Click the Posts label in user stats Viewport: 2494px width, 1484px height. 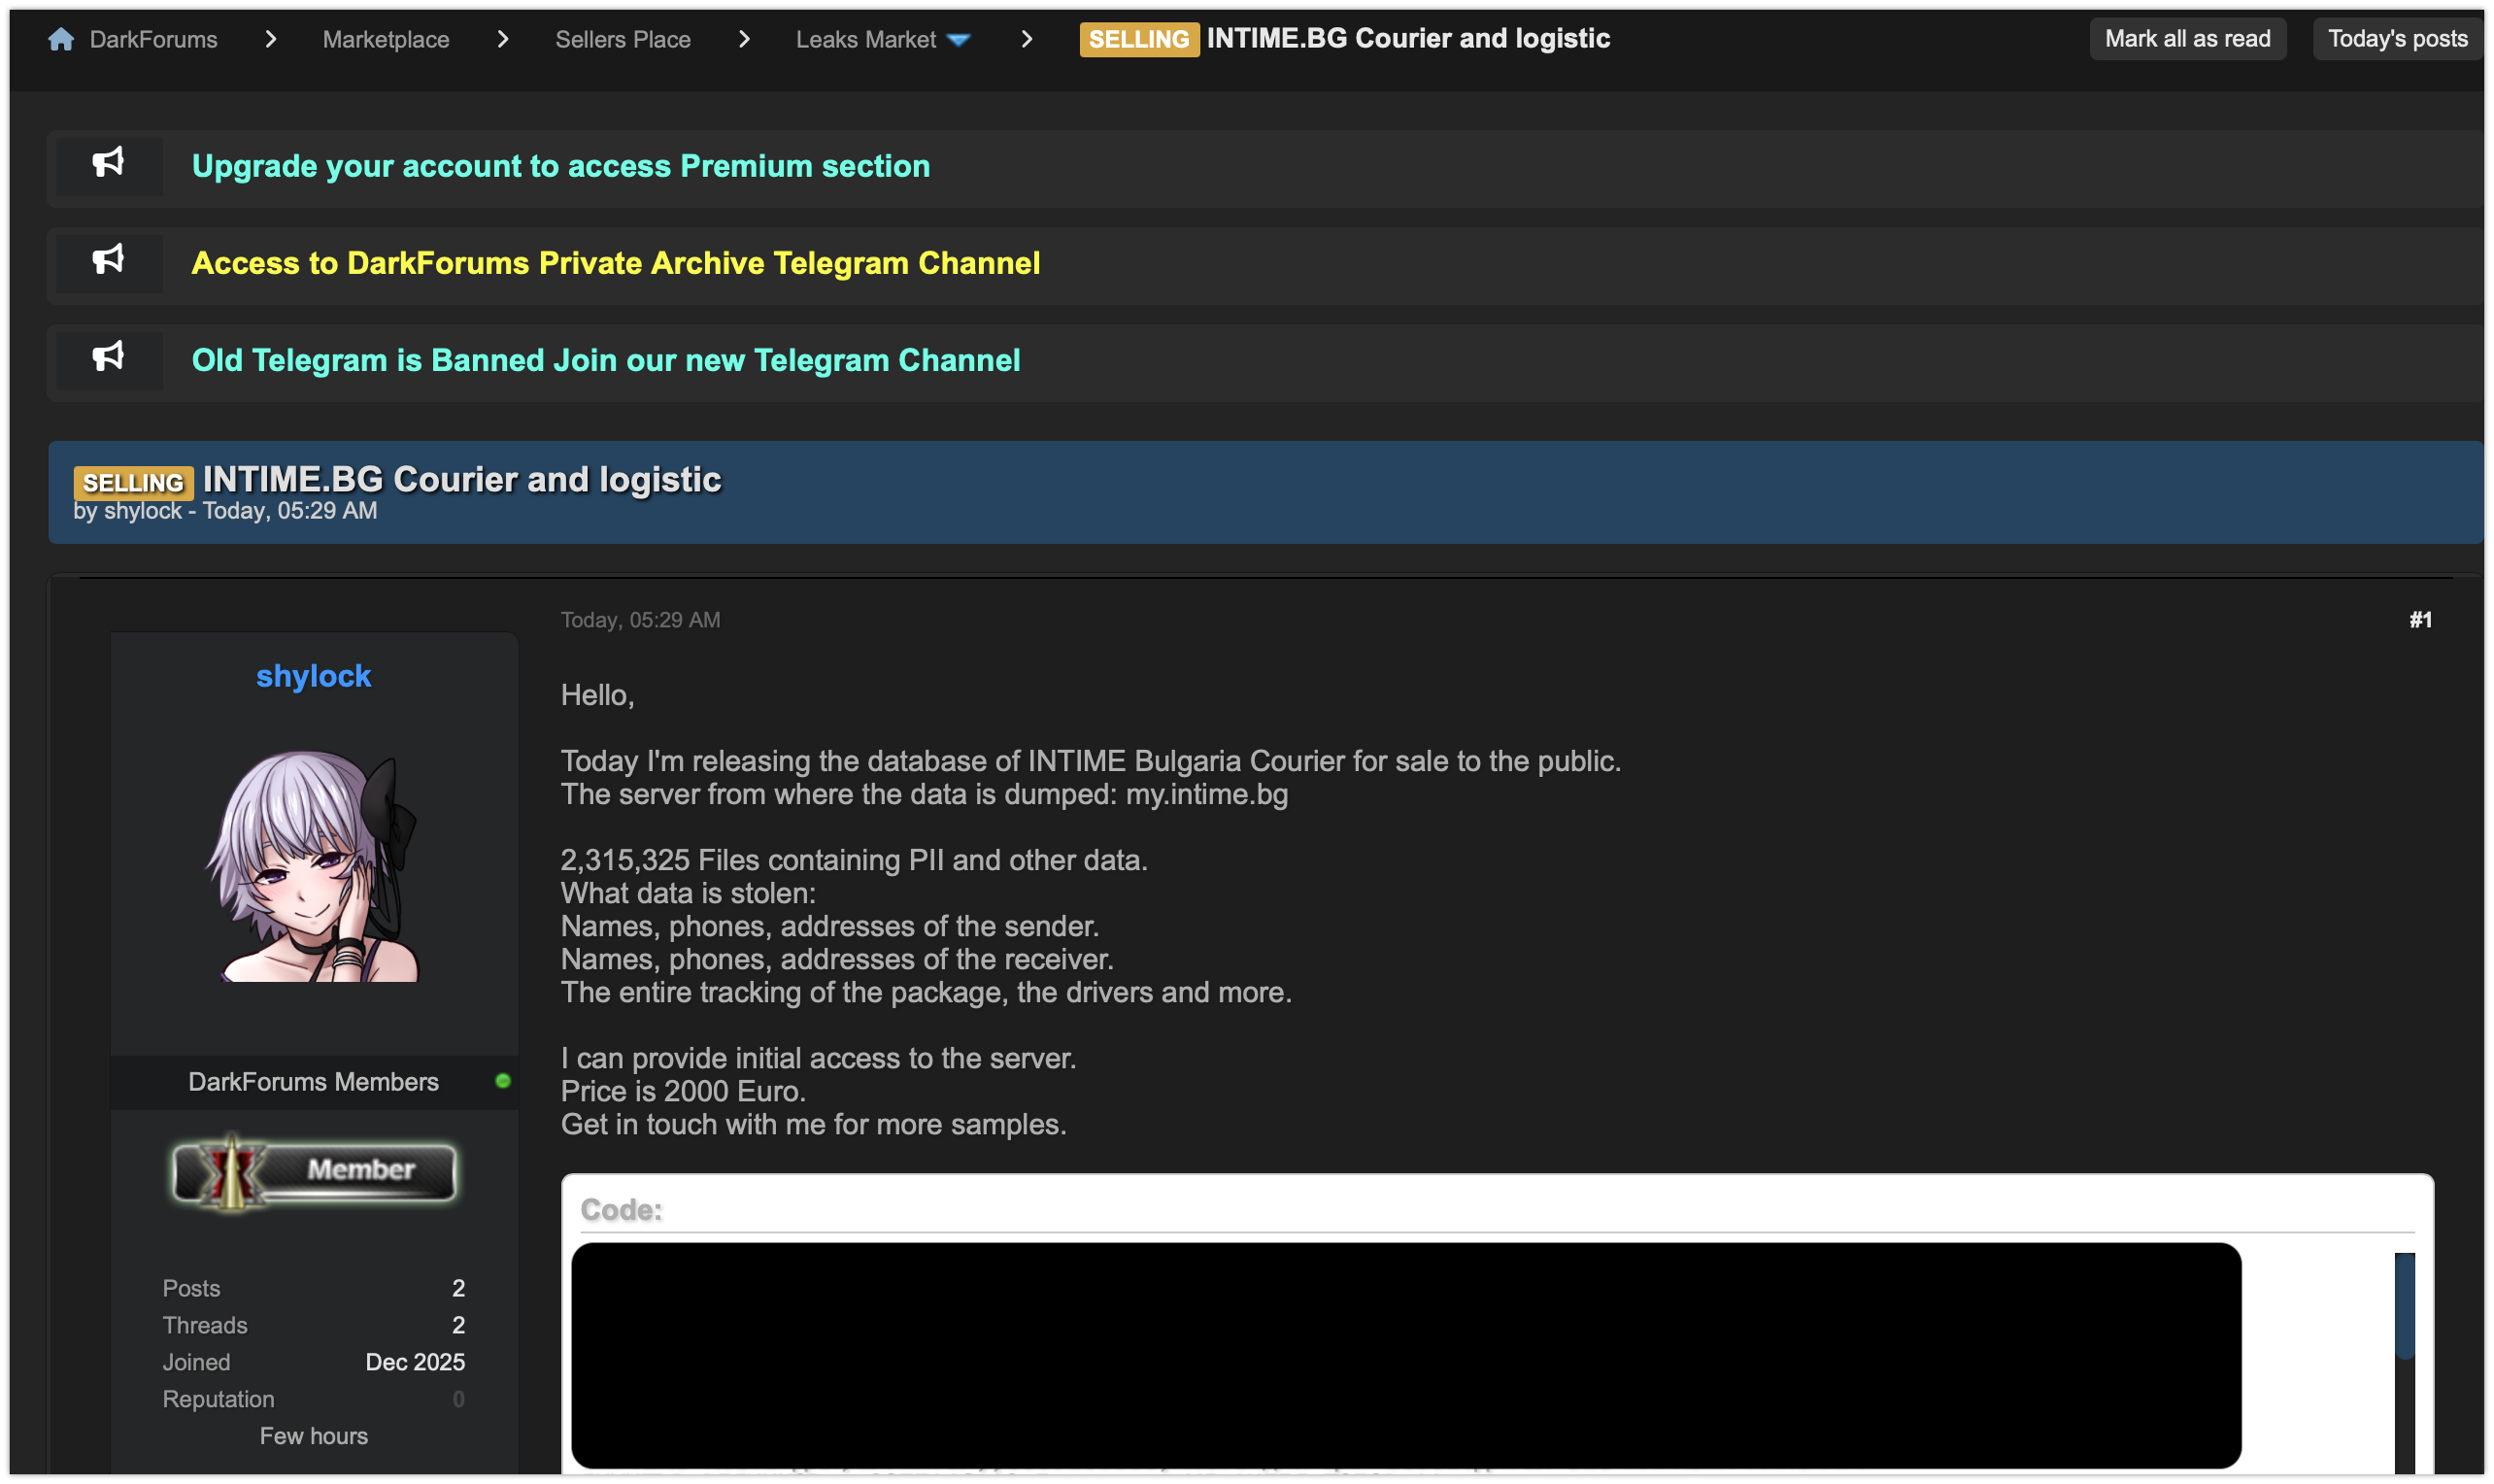click(191, 1288)
